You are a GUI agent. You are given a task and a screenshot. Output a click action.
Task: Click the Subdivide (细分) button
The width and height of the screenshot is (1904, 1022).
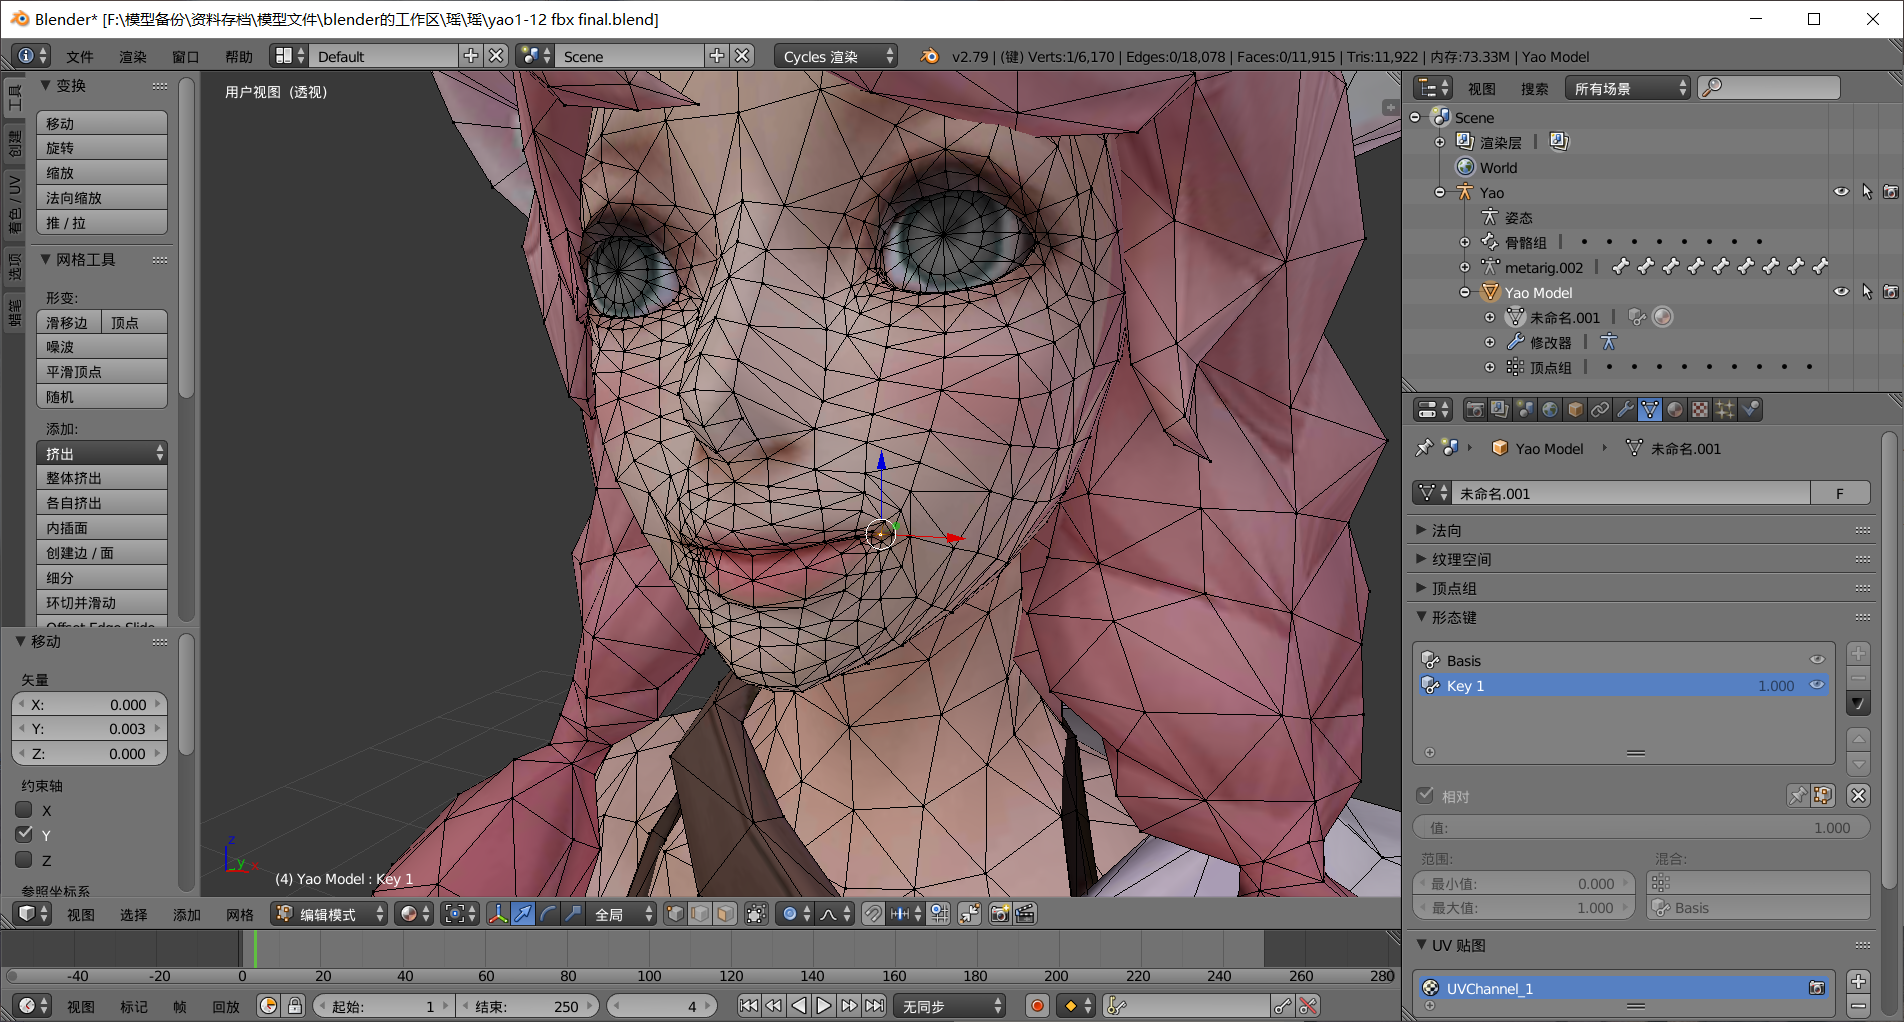click(102, 578)
